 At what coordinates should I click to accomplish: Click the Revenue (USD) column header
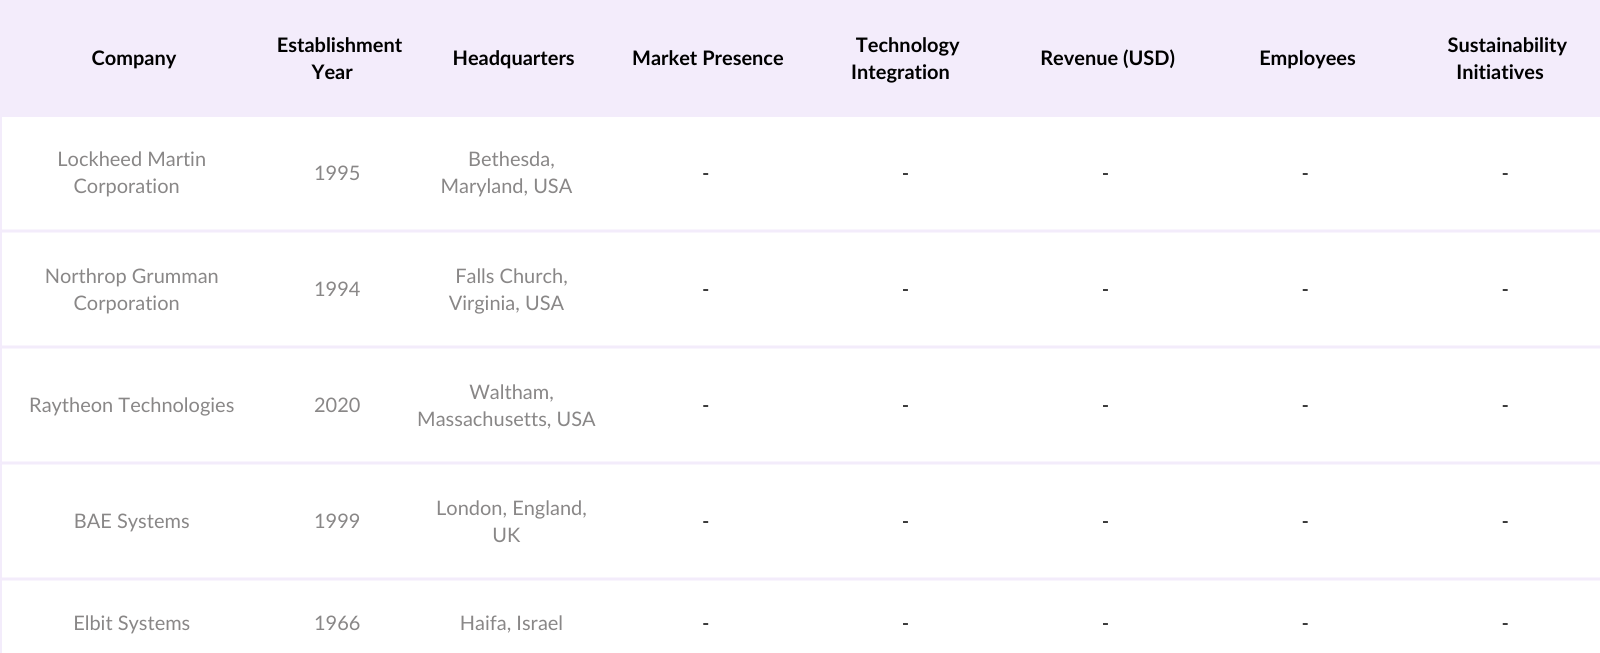click(1107, 58)
